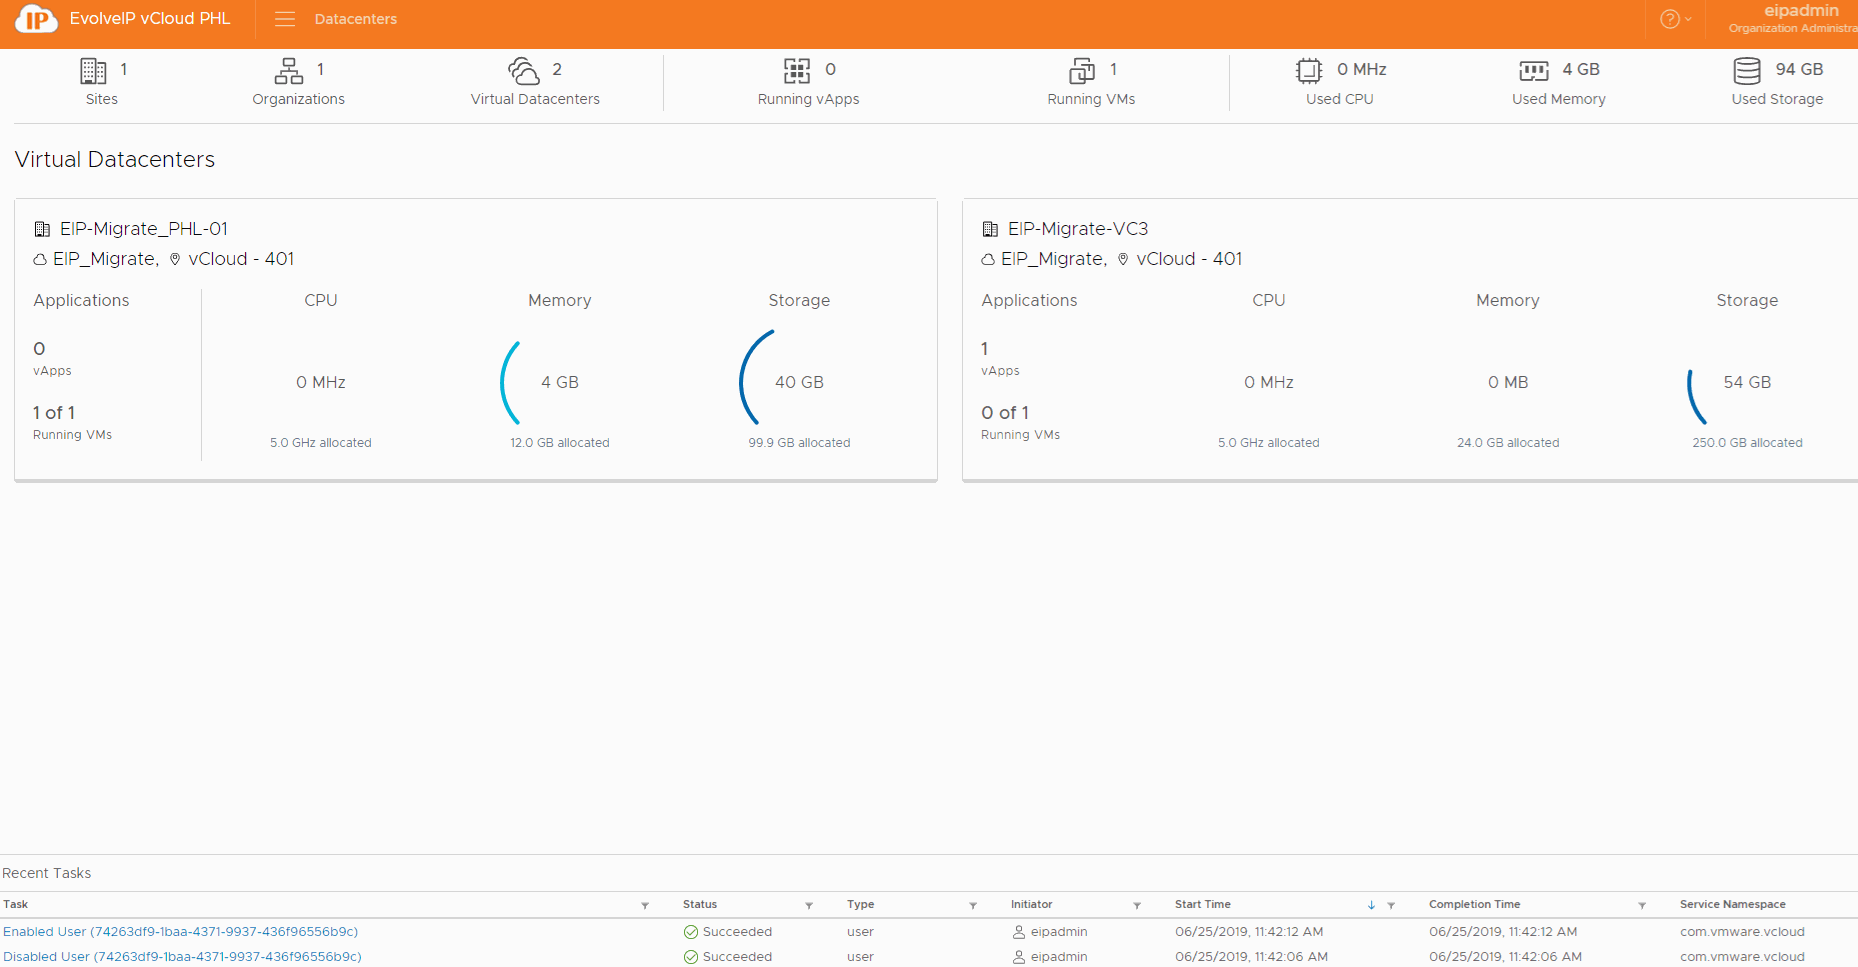Click the building icon beside EIP-Migrate_PHL-01
1858x967 pixels.
pos(42,229)
